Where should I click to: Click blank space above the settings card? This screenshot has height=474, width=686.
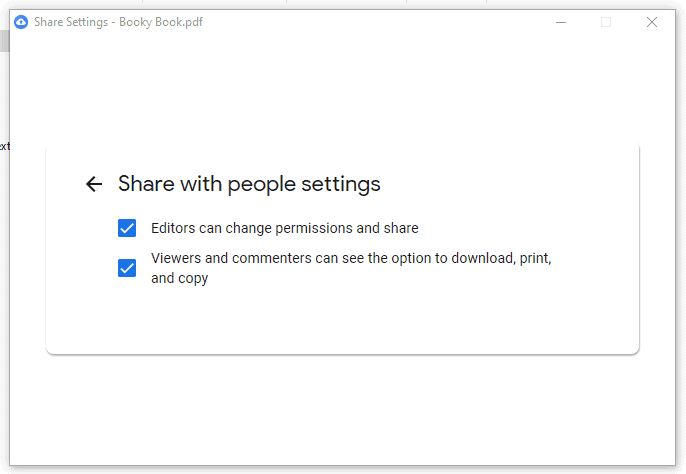pyautogui.click(x=343, y=88)
